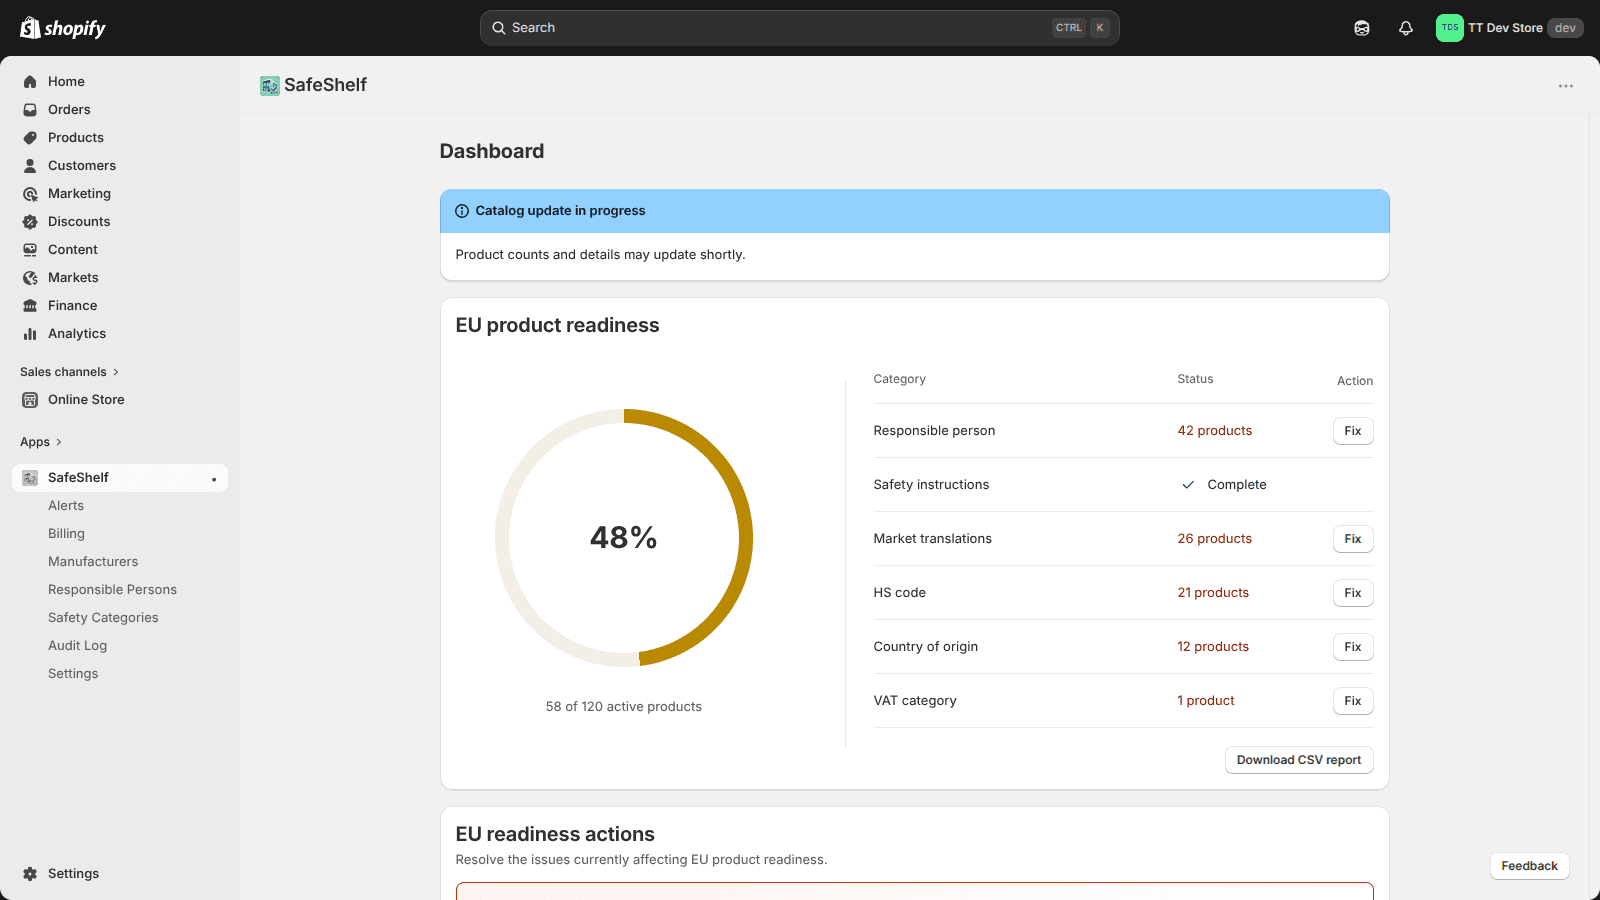Click the 48% readiness progress ring
Image resolution: width=1600 pixels, height=900 pixels.
[x=624, y=538]
